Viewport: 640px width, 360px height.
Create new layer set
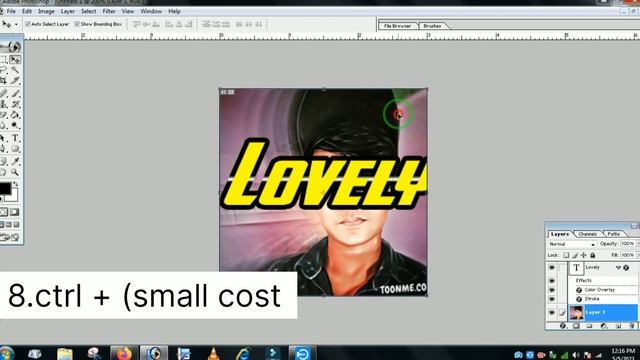click(x=589, y=326)
